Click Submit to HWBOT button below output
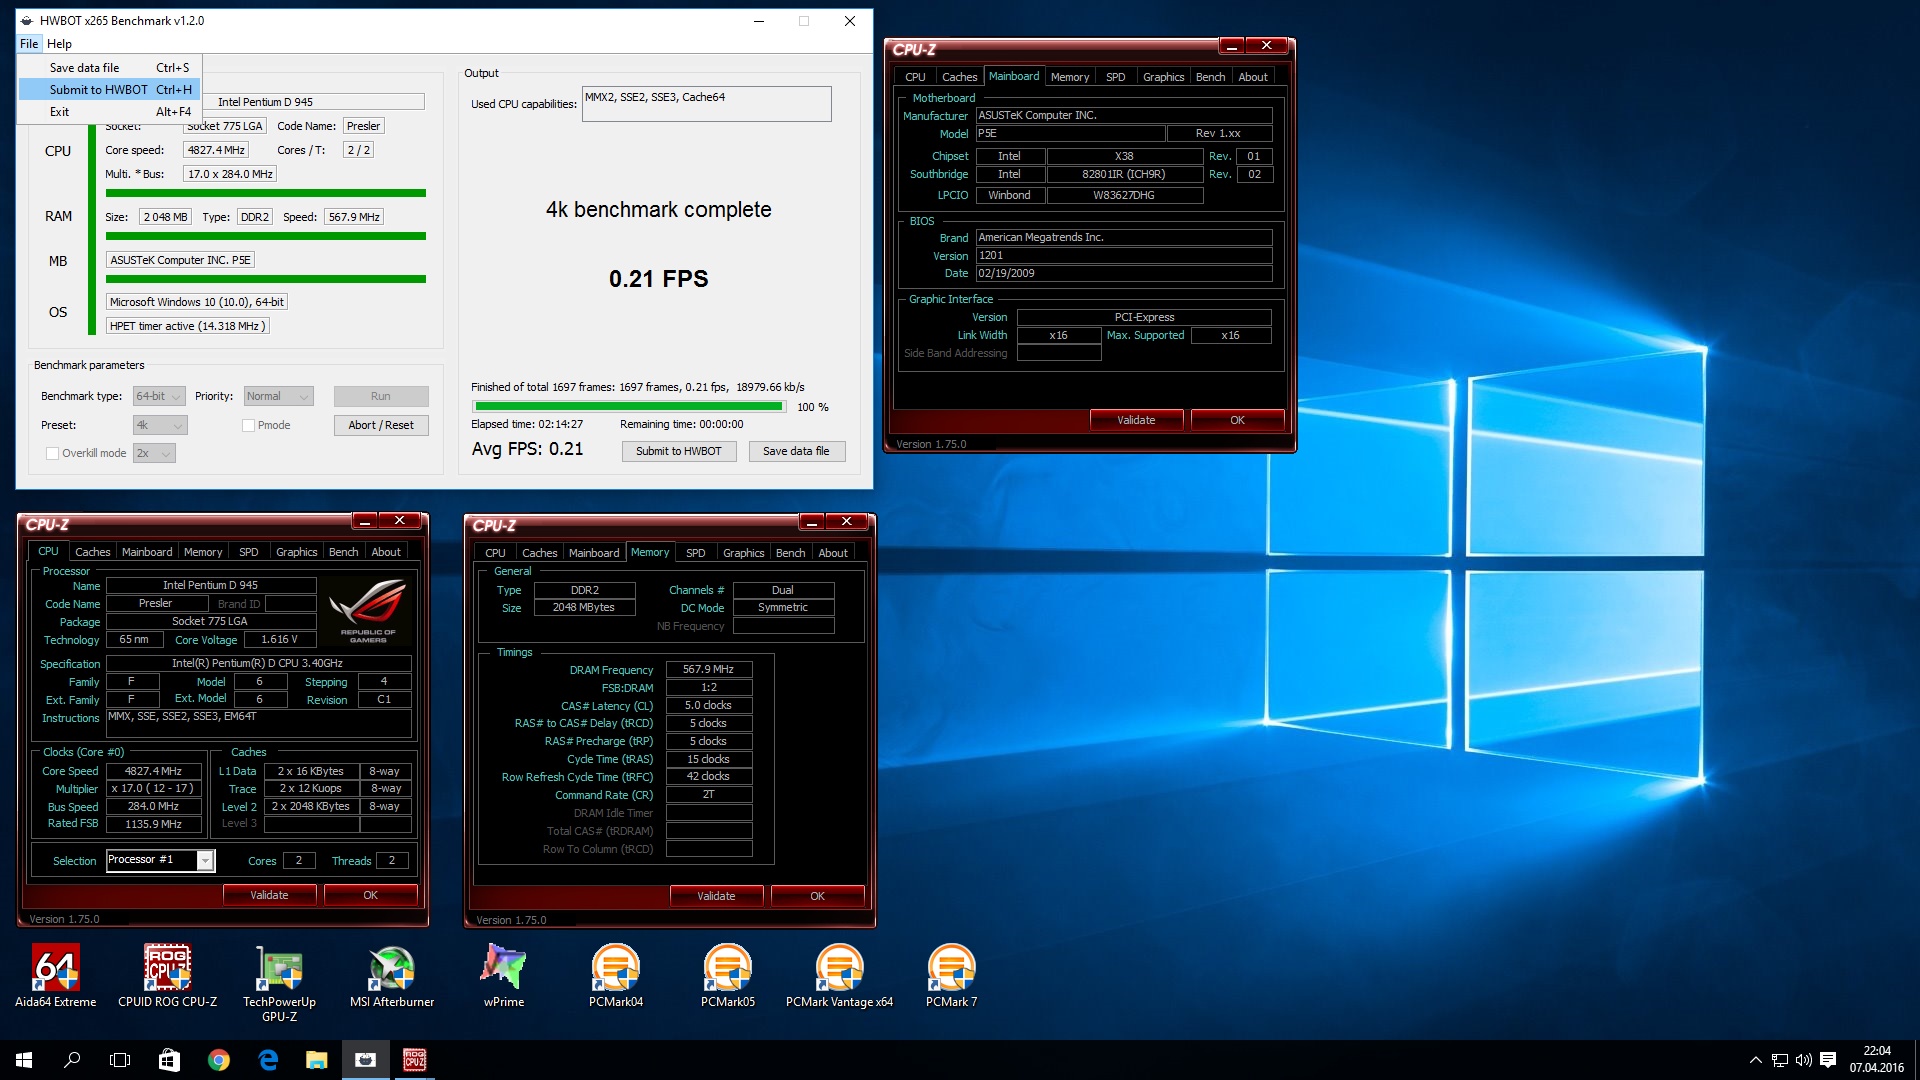This screenshot has width=1920, height=1080. (678, 451)
